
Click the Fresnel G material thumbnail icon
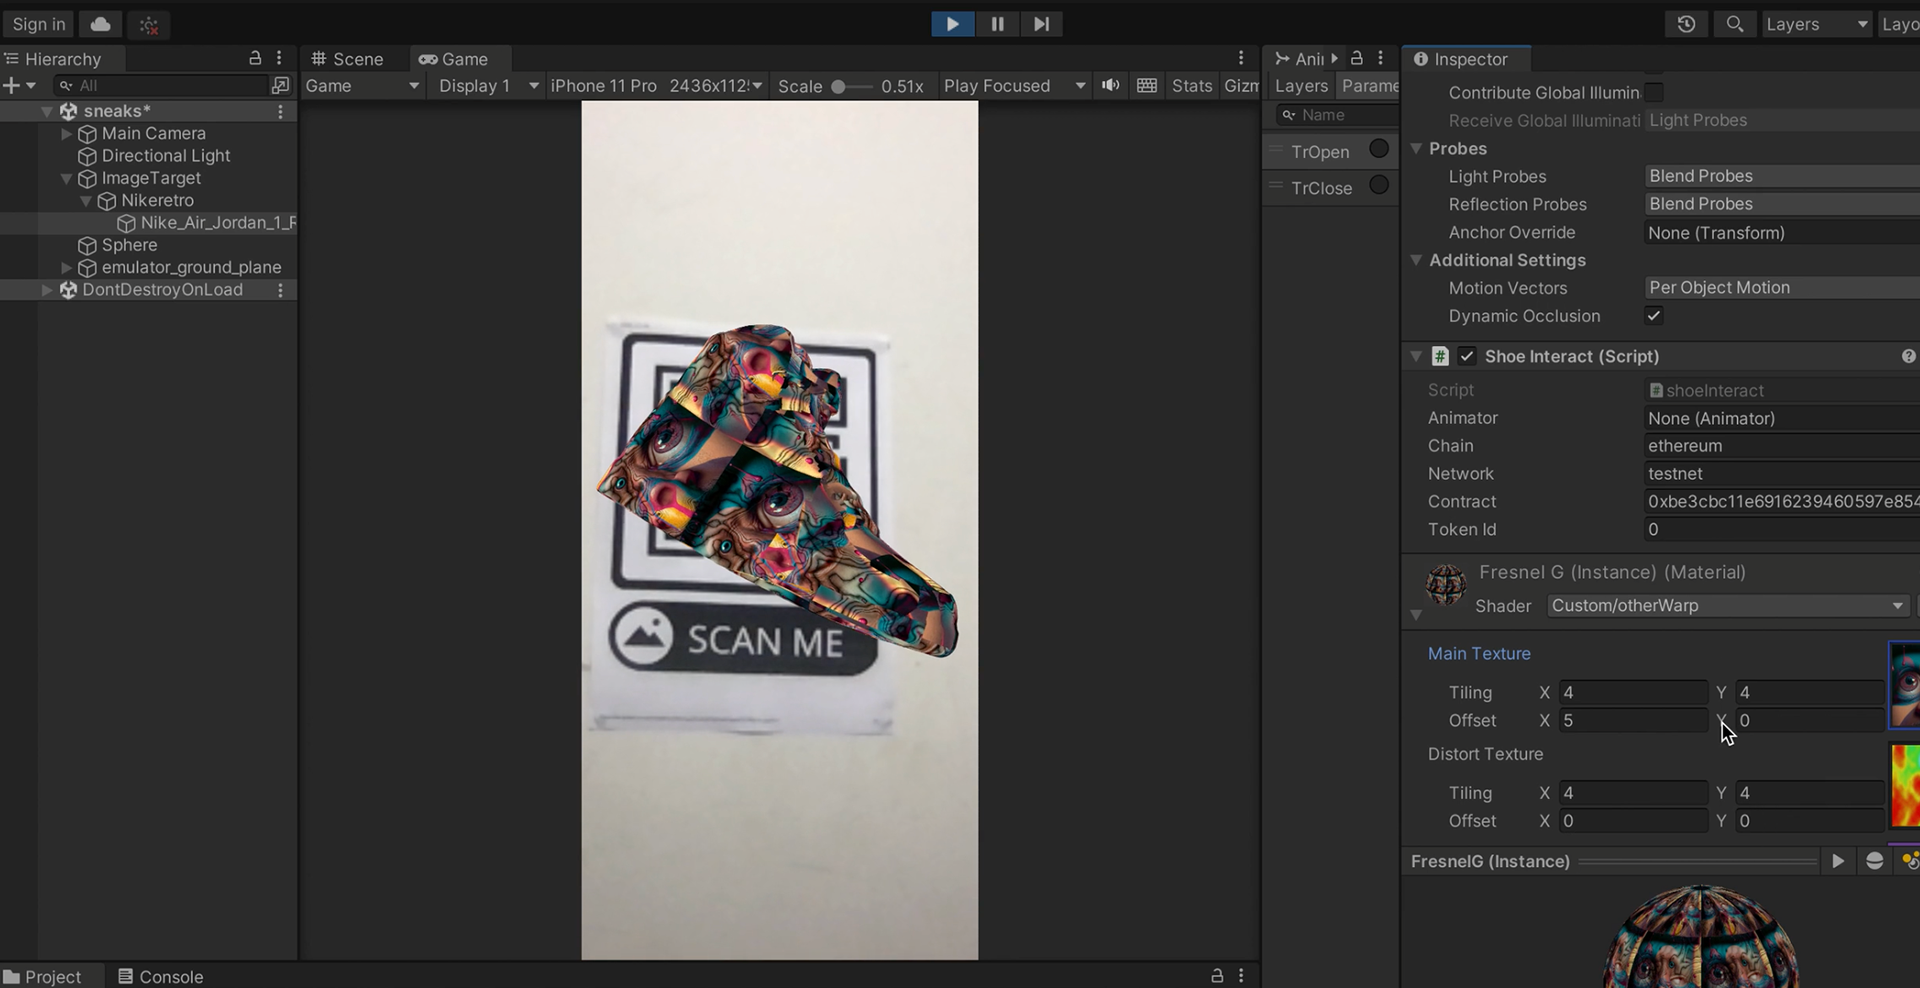click(x=1445, y=585)
